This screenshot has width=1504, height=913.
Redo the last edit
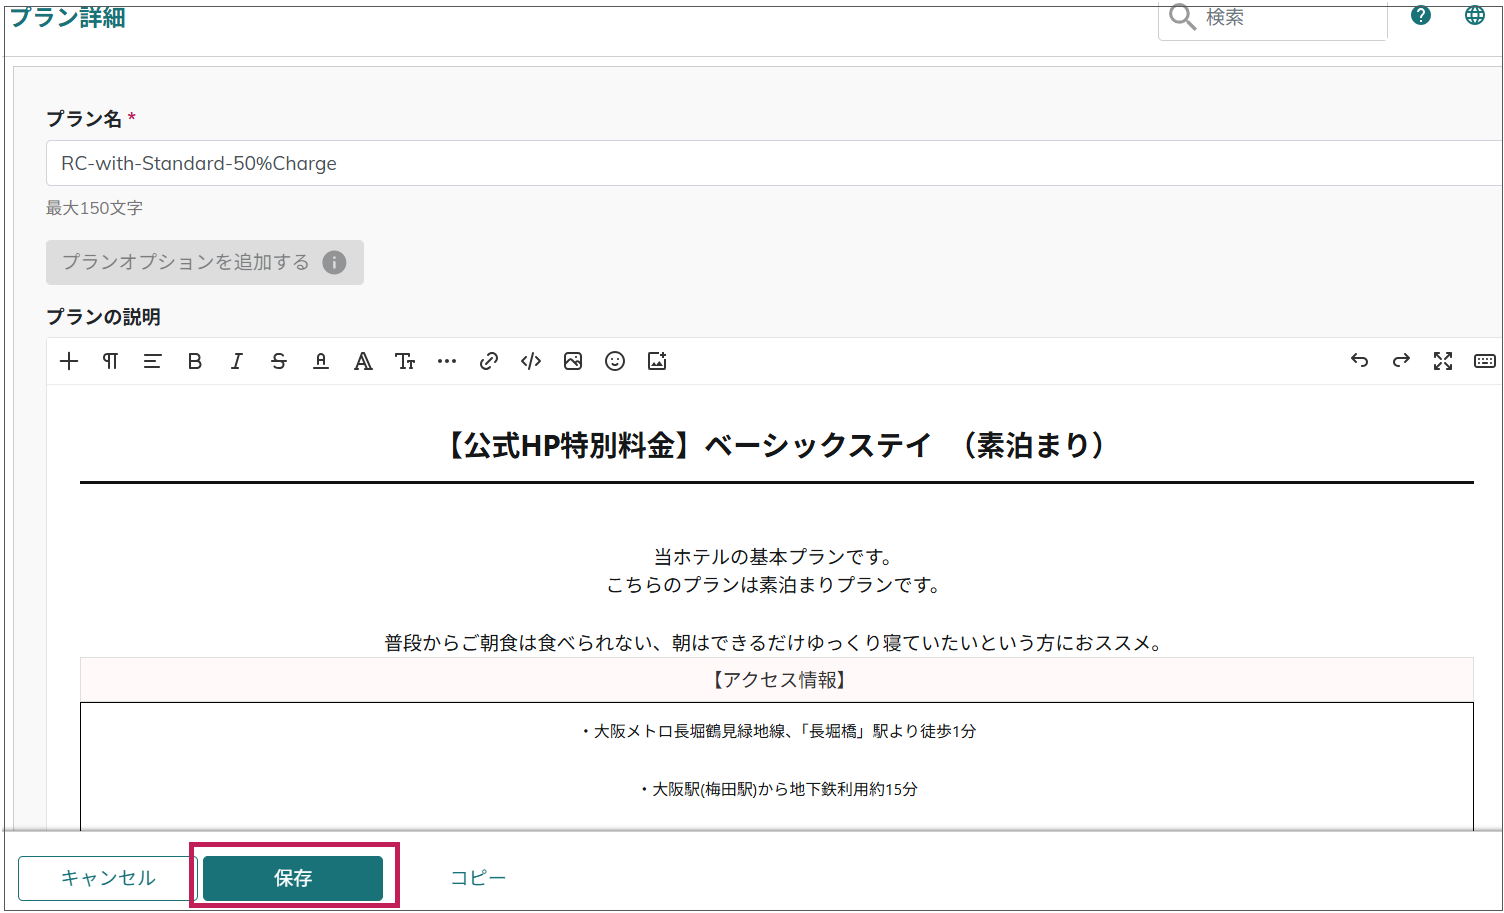[x=1401, y=361]
